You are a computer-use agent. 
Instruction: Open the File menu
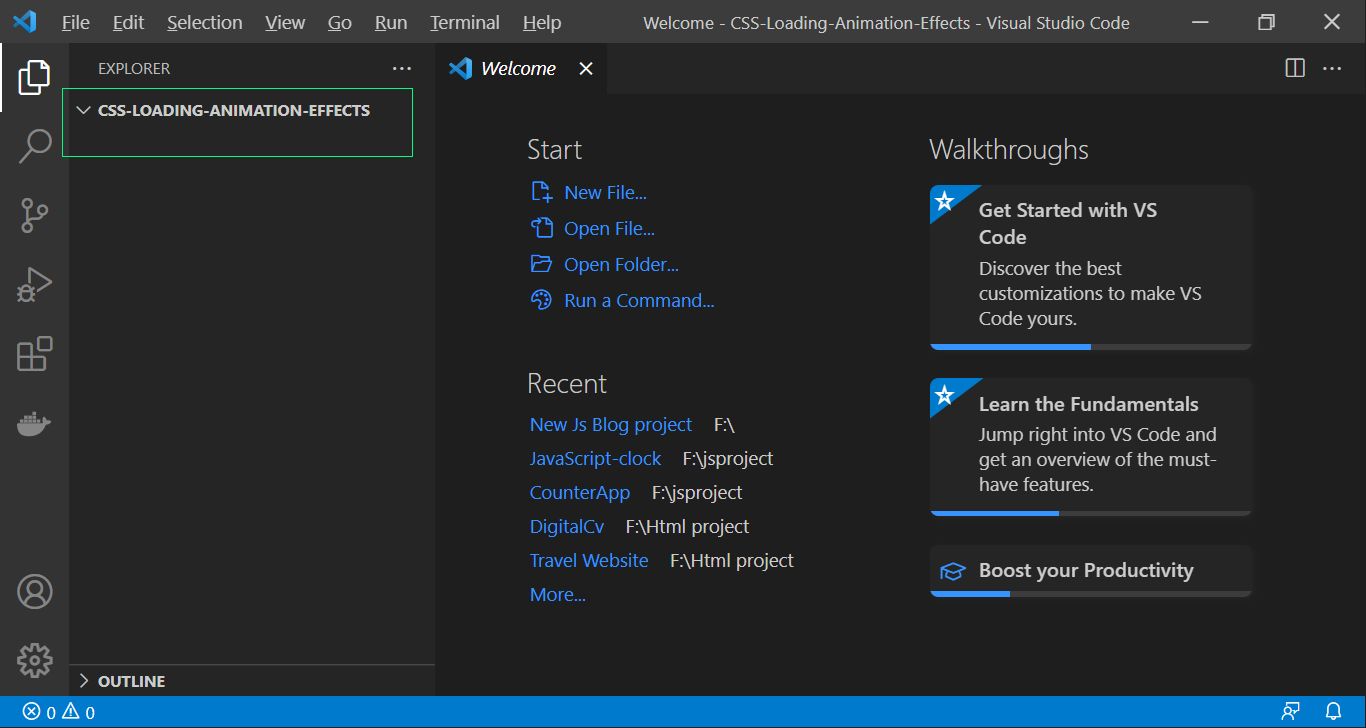tap(75, 22)
